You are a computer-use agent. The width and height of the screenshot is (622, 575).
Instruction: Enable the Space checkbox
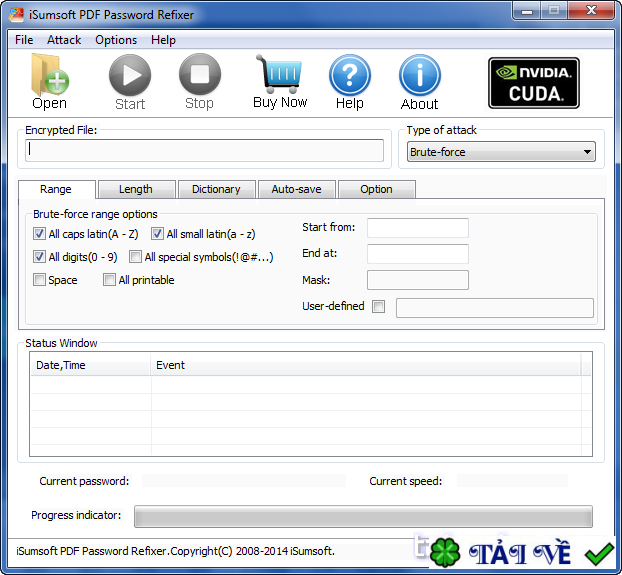coord(39,280)
